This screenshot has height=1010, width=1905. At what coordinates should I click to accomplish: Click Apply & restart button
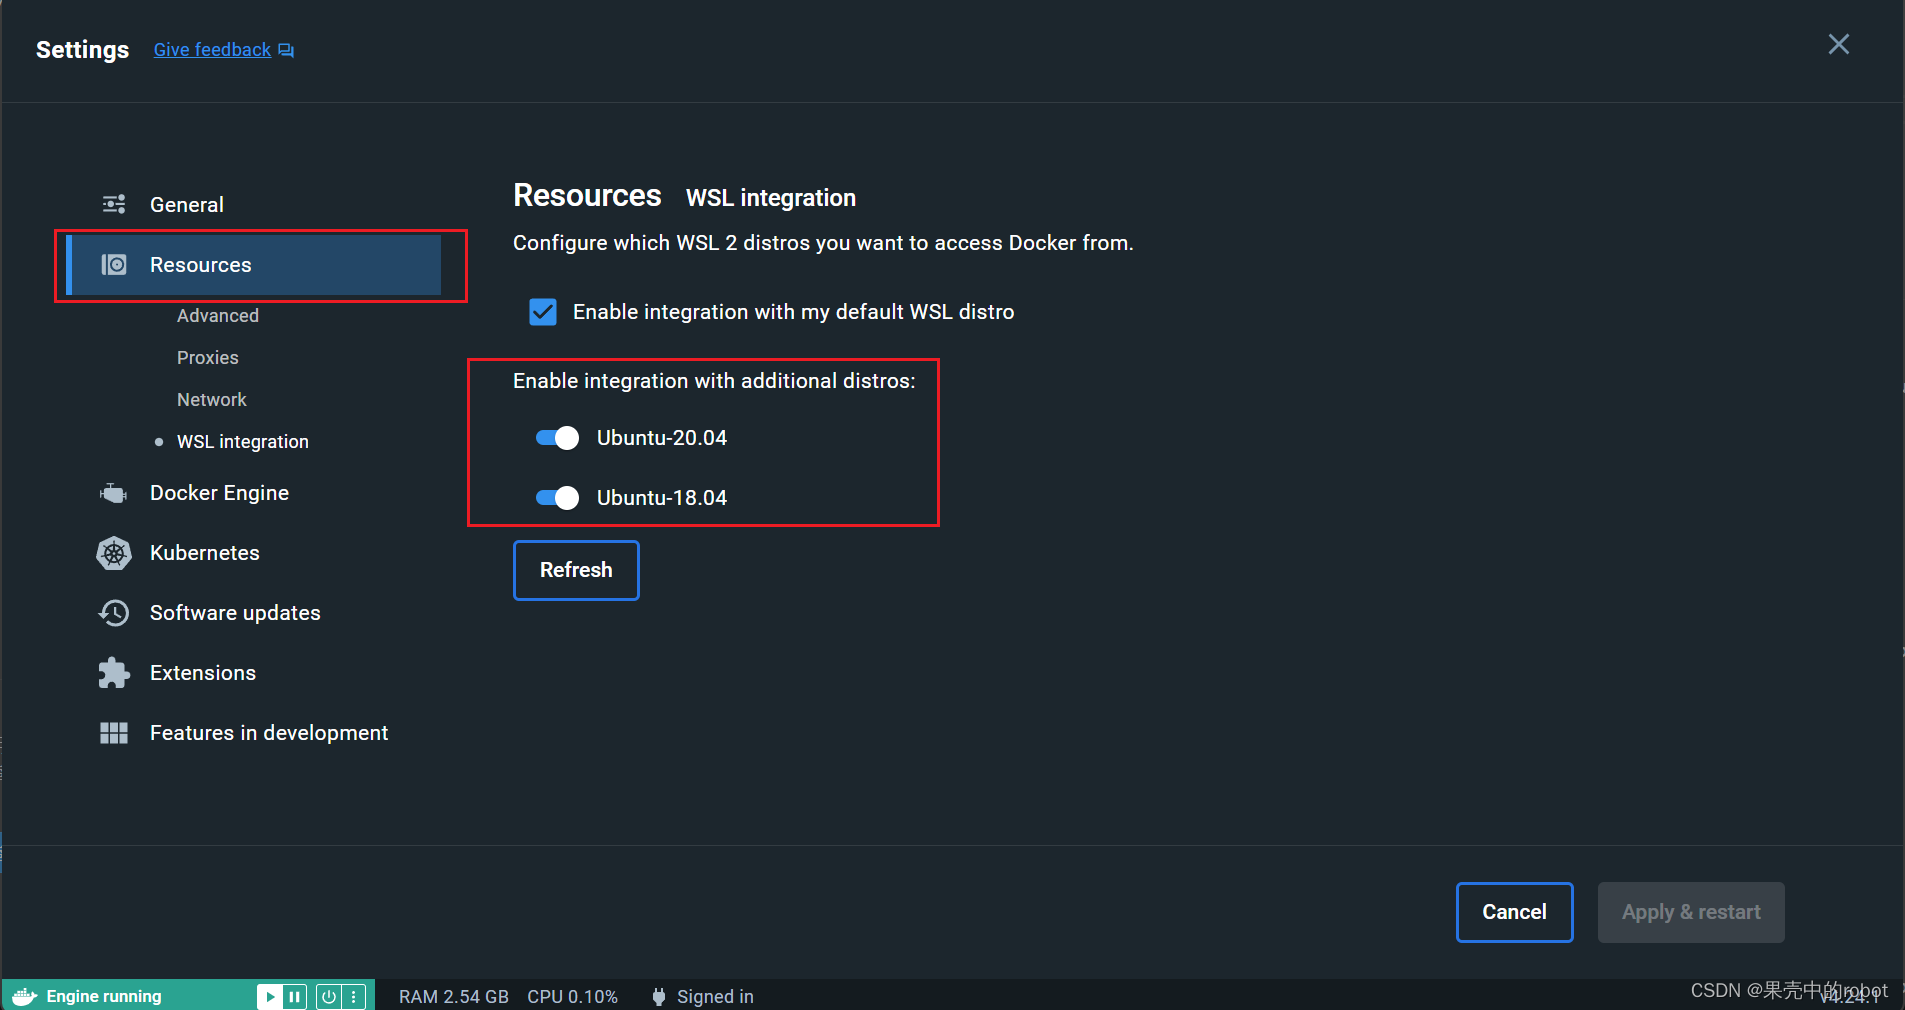pos(1691,912)
